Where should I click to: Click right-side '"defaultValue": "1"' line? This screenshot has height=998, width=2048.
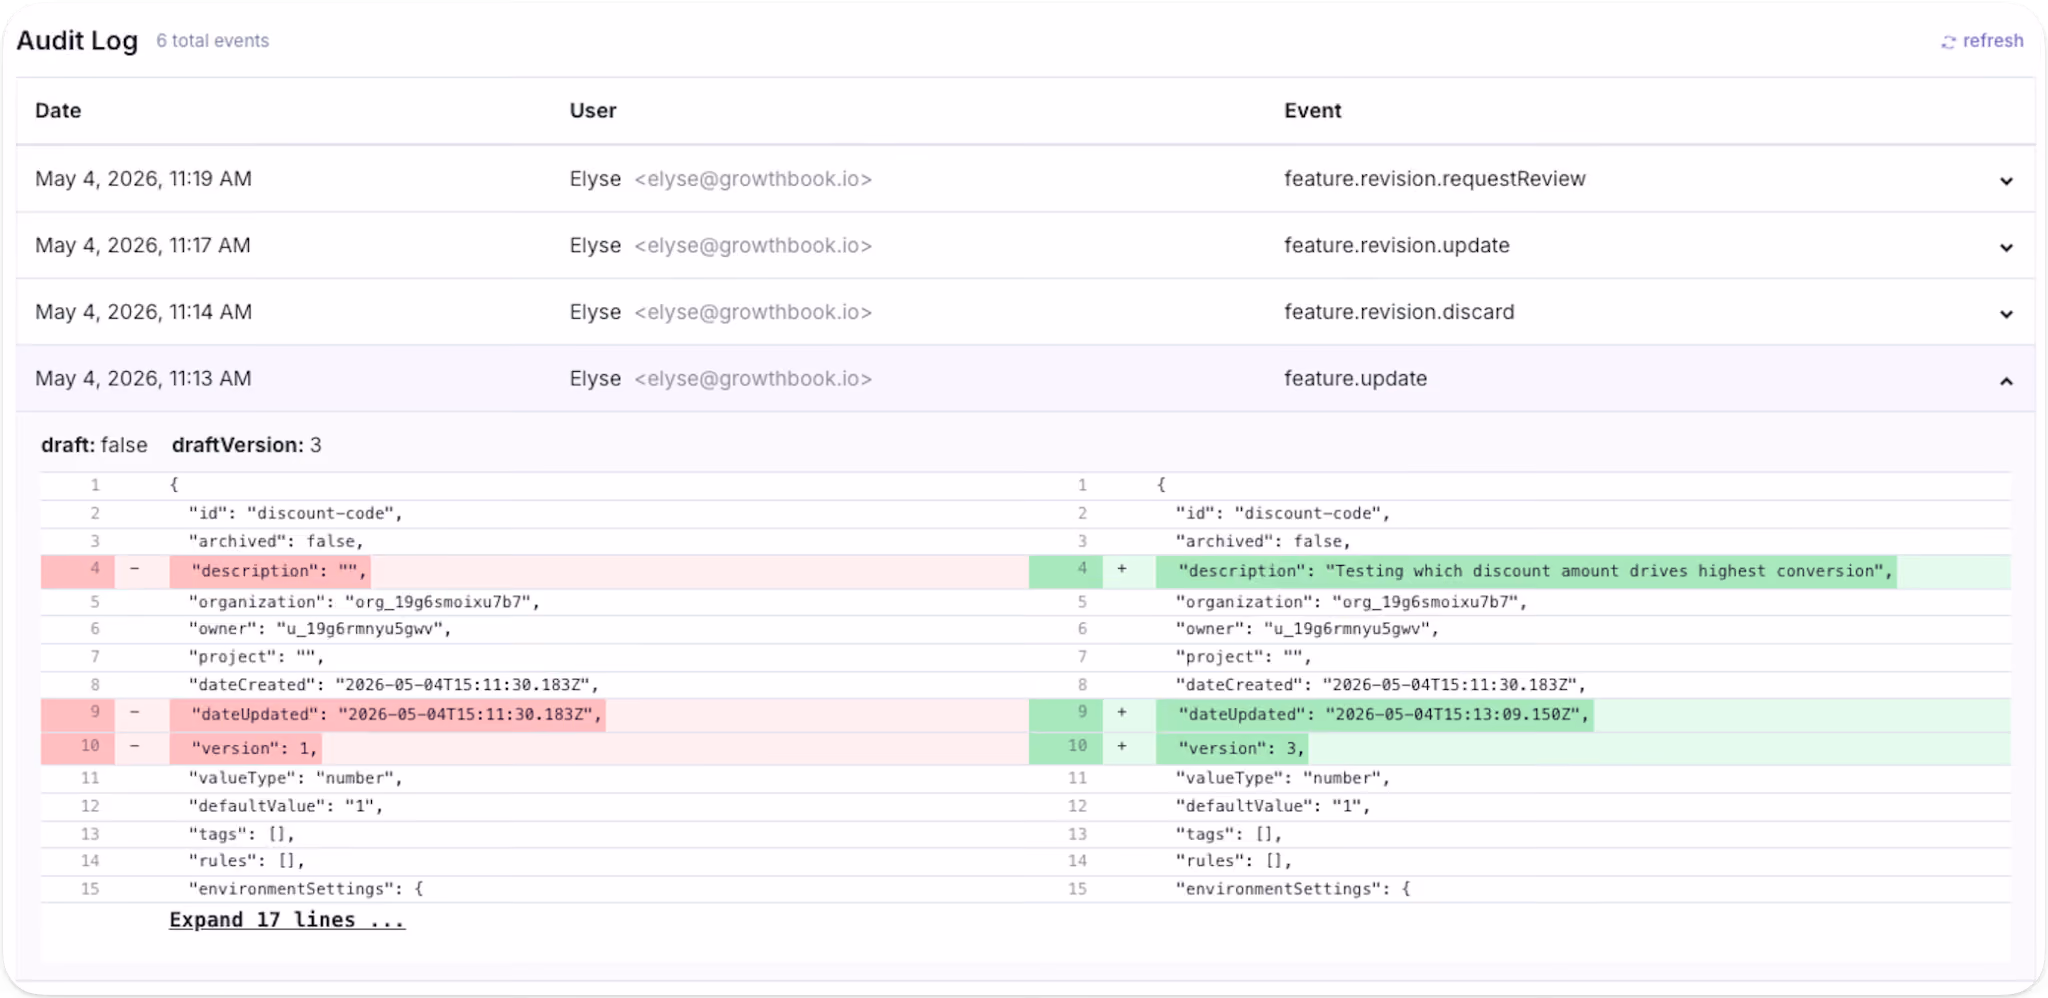(1272, 806)
